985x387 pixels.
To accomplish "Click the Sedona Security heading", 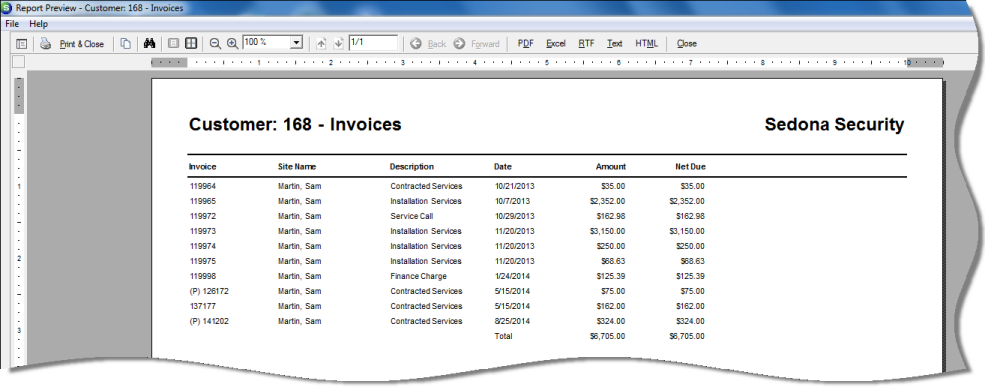I will pos(834,125).
